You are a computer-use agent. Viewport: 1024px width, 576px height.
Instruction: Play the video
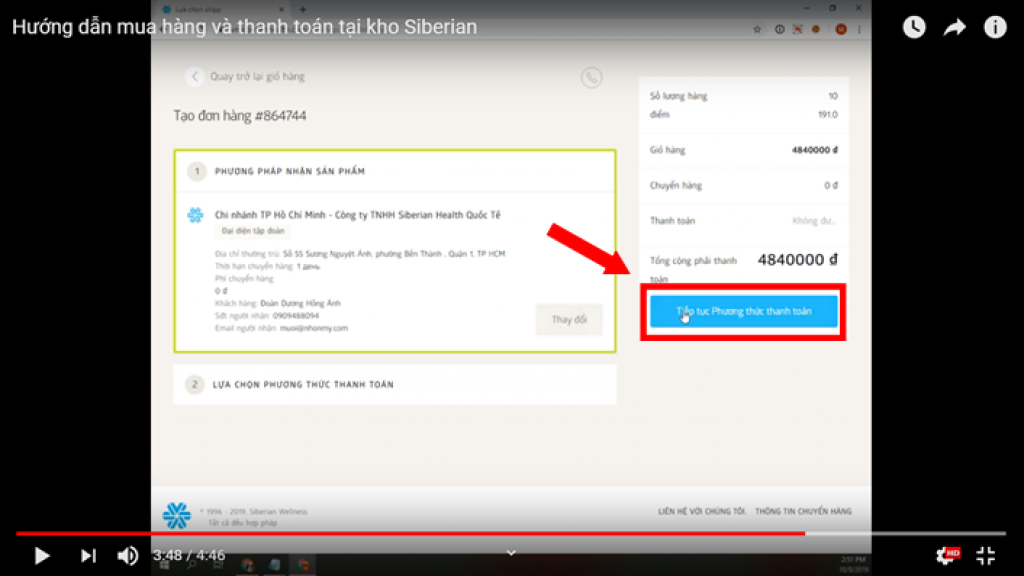click(x=42, y=555)
